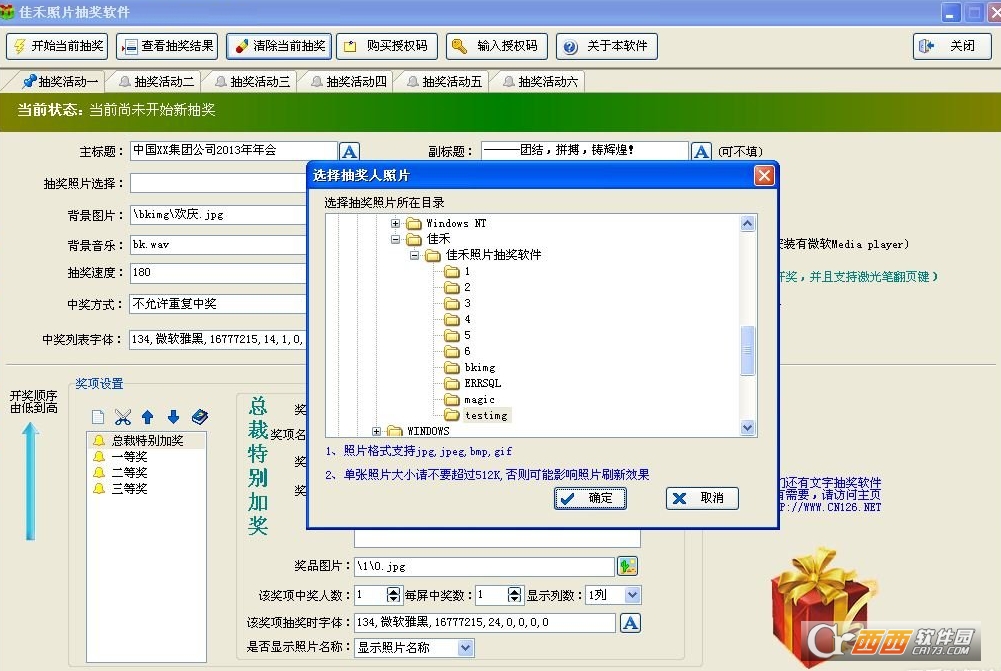Click the new prize item icon
This screenshot has height=671, width=1001.
point(98,417)
